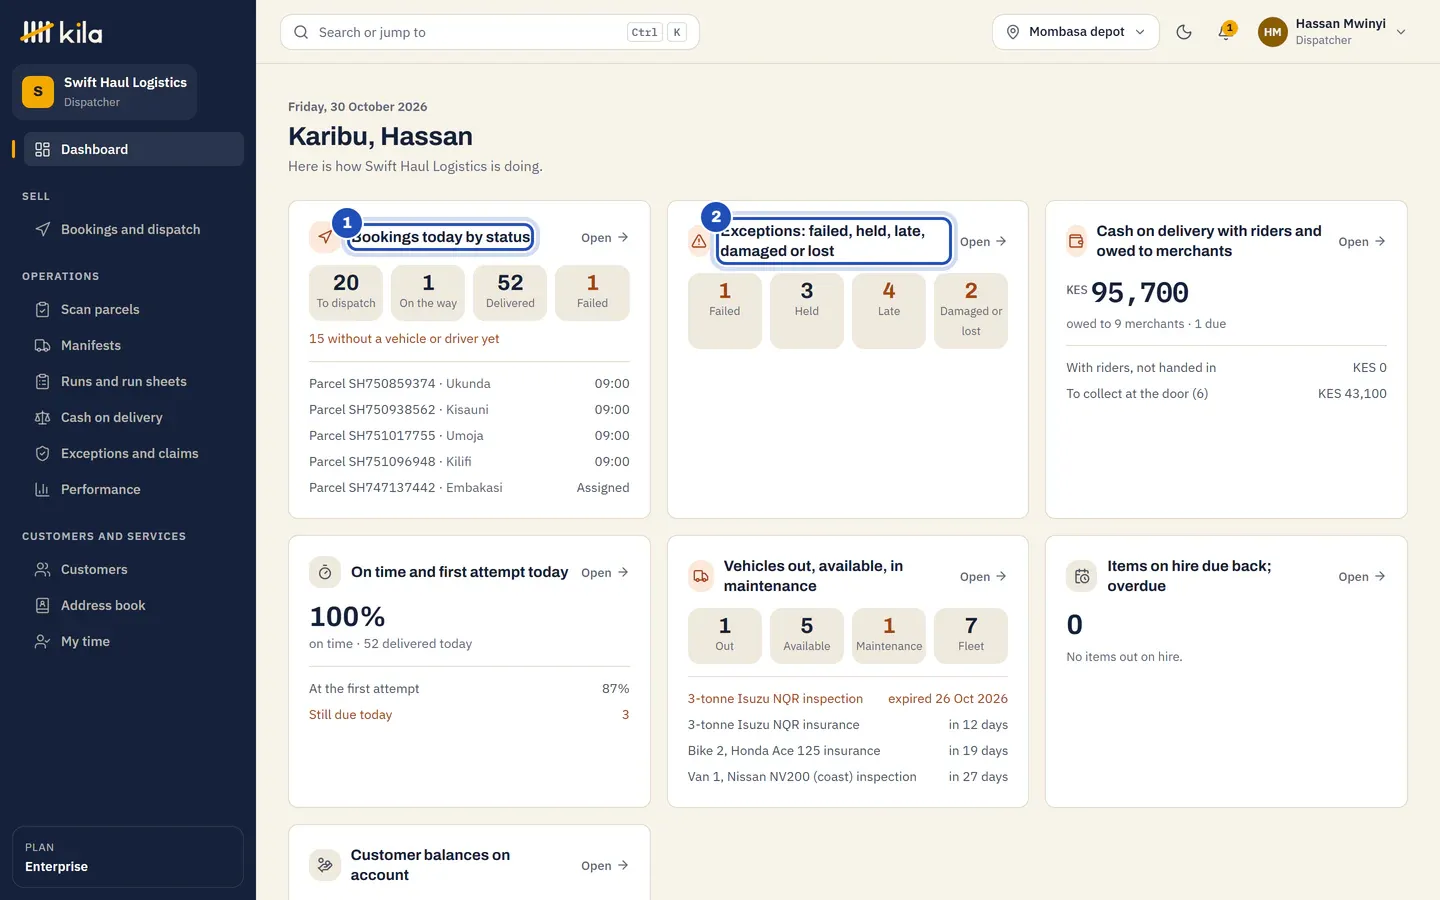Switch workspace via Swift Haul Logistics card
Image resolution: width=1440 pixels, height=900 pixels.
click(x=104, y=92)
